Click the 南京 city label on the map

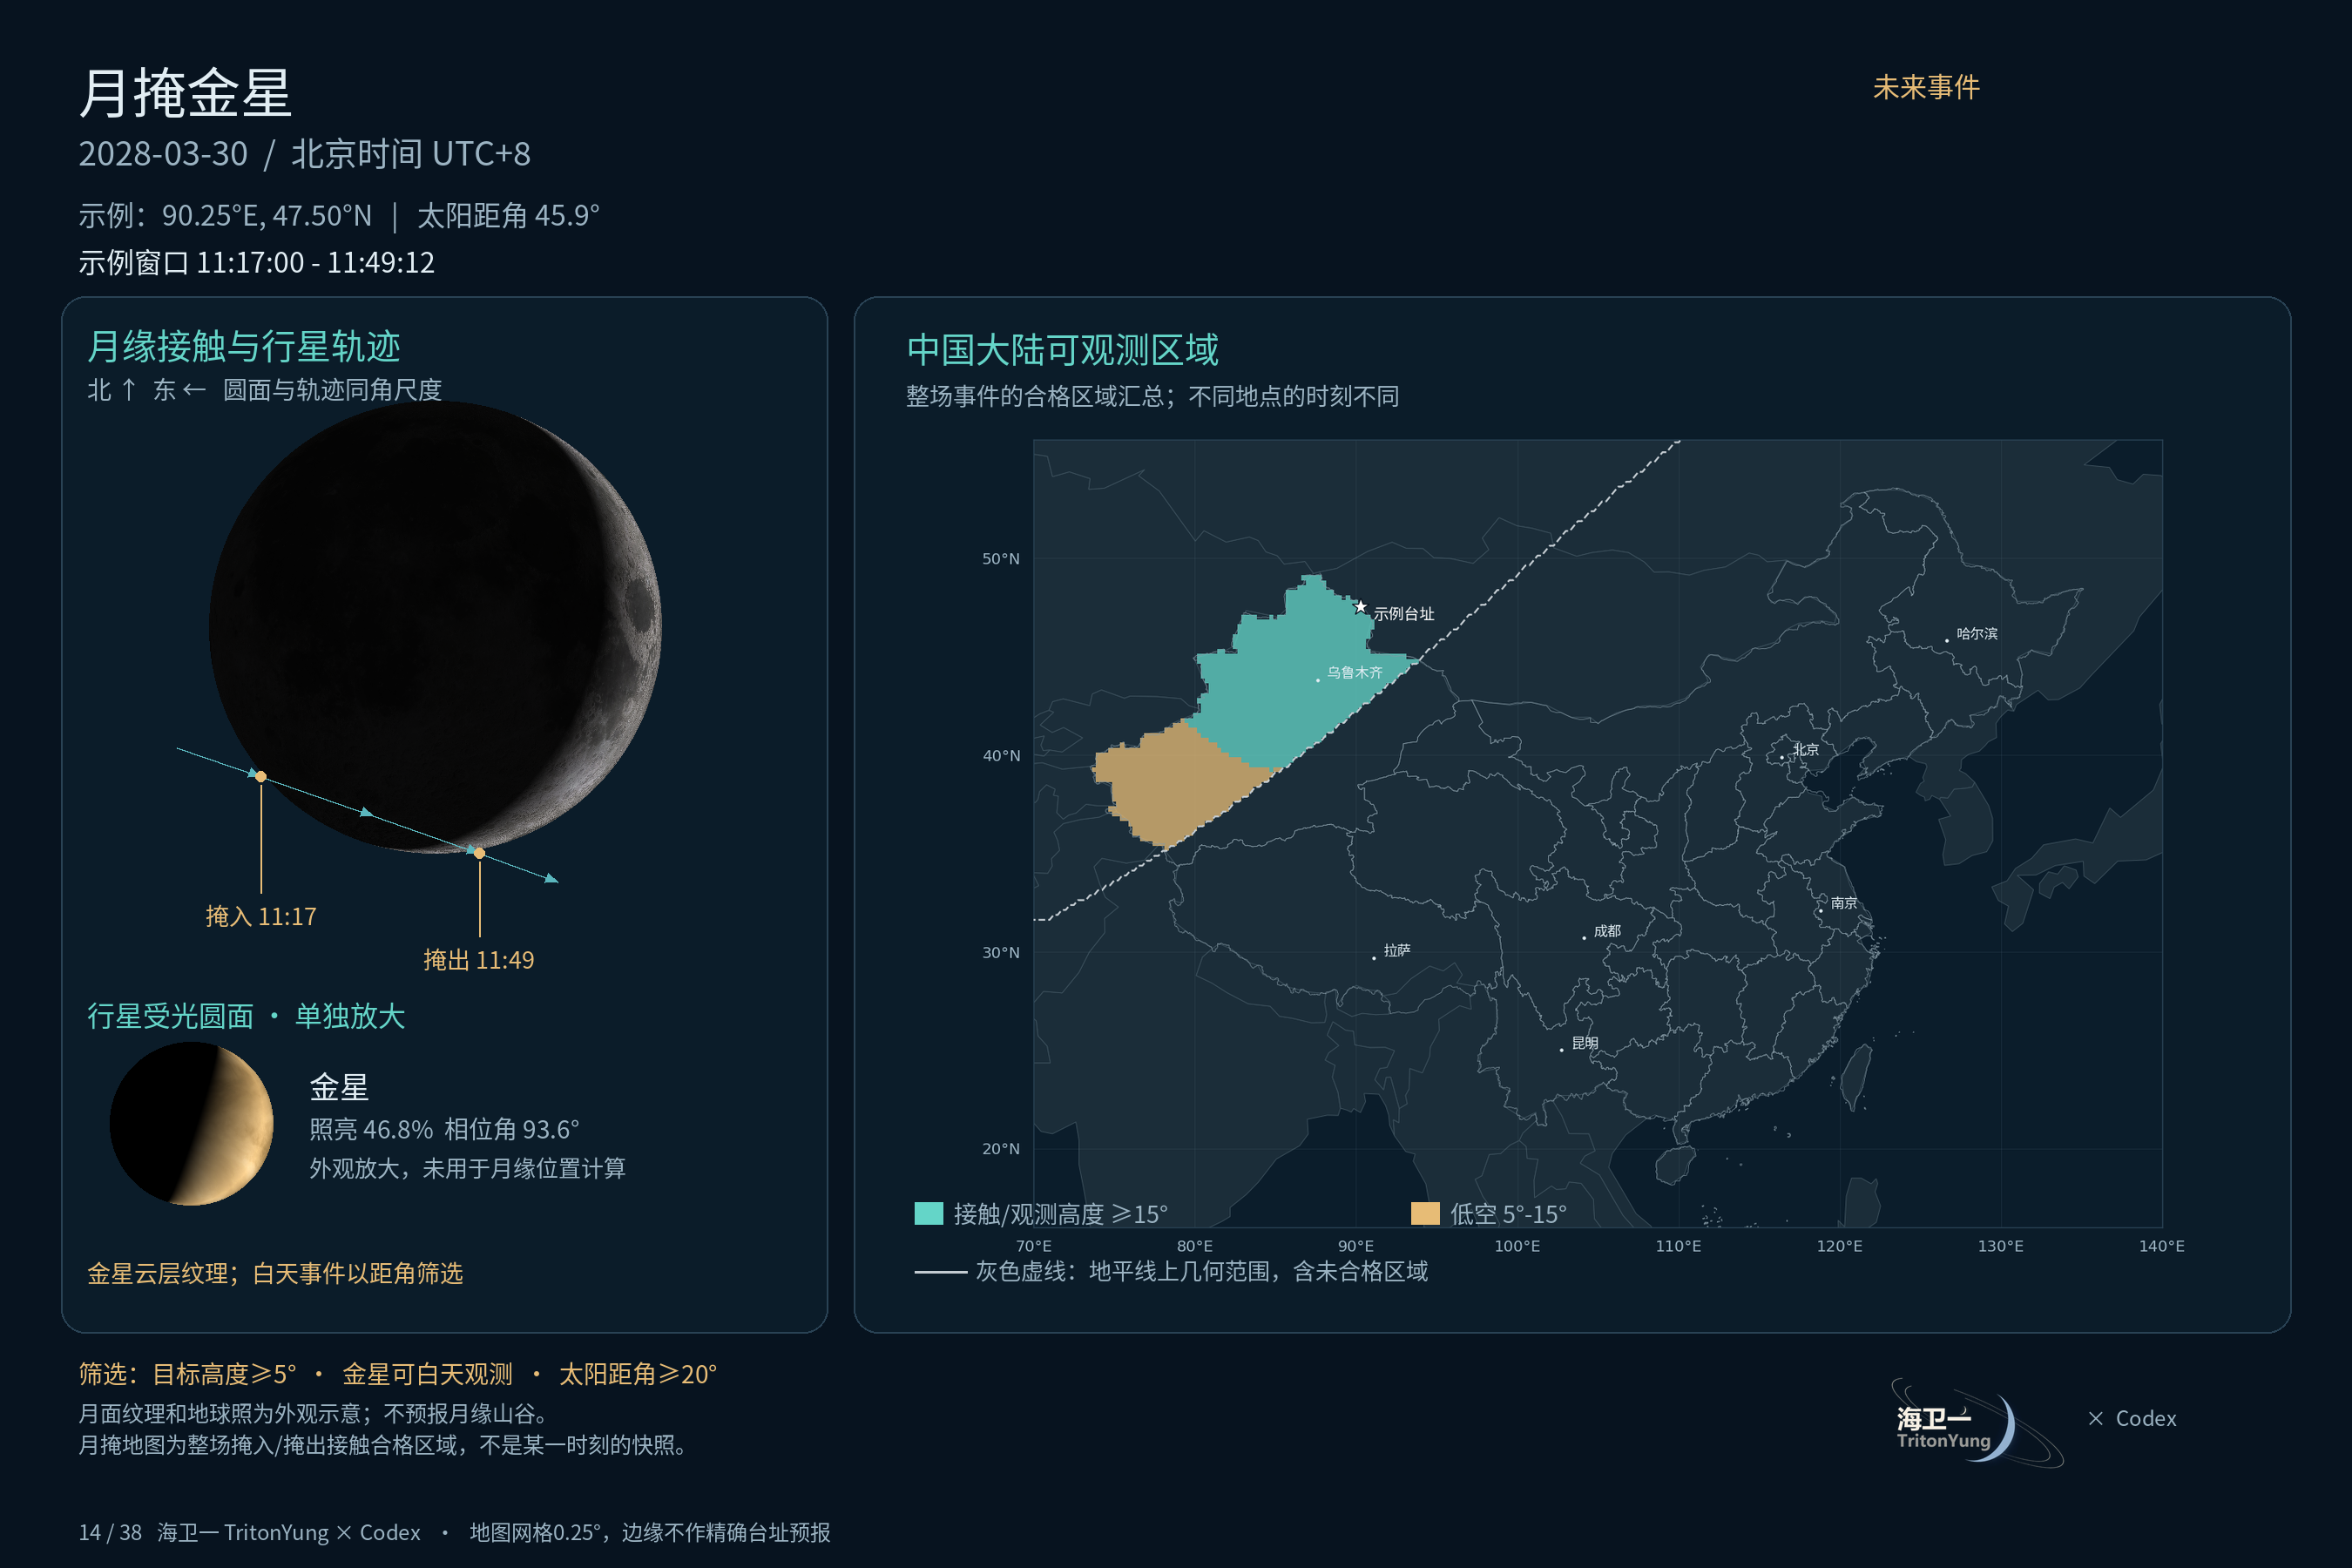1844,903
